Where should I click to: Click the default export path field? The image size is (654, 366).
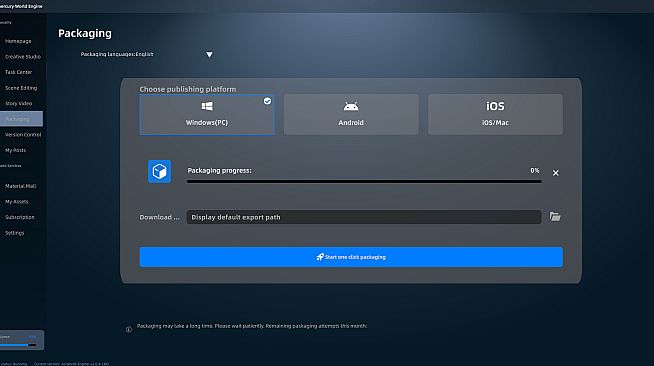[364, 217]
